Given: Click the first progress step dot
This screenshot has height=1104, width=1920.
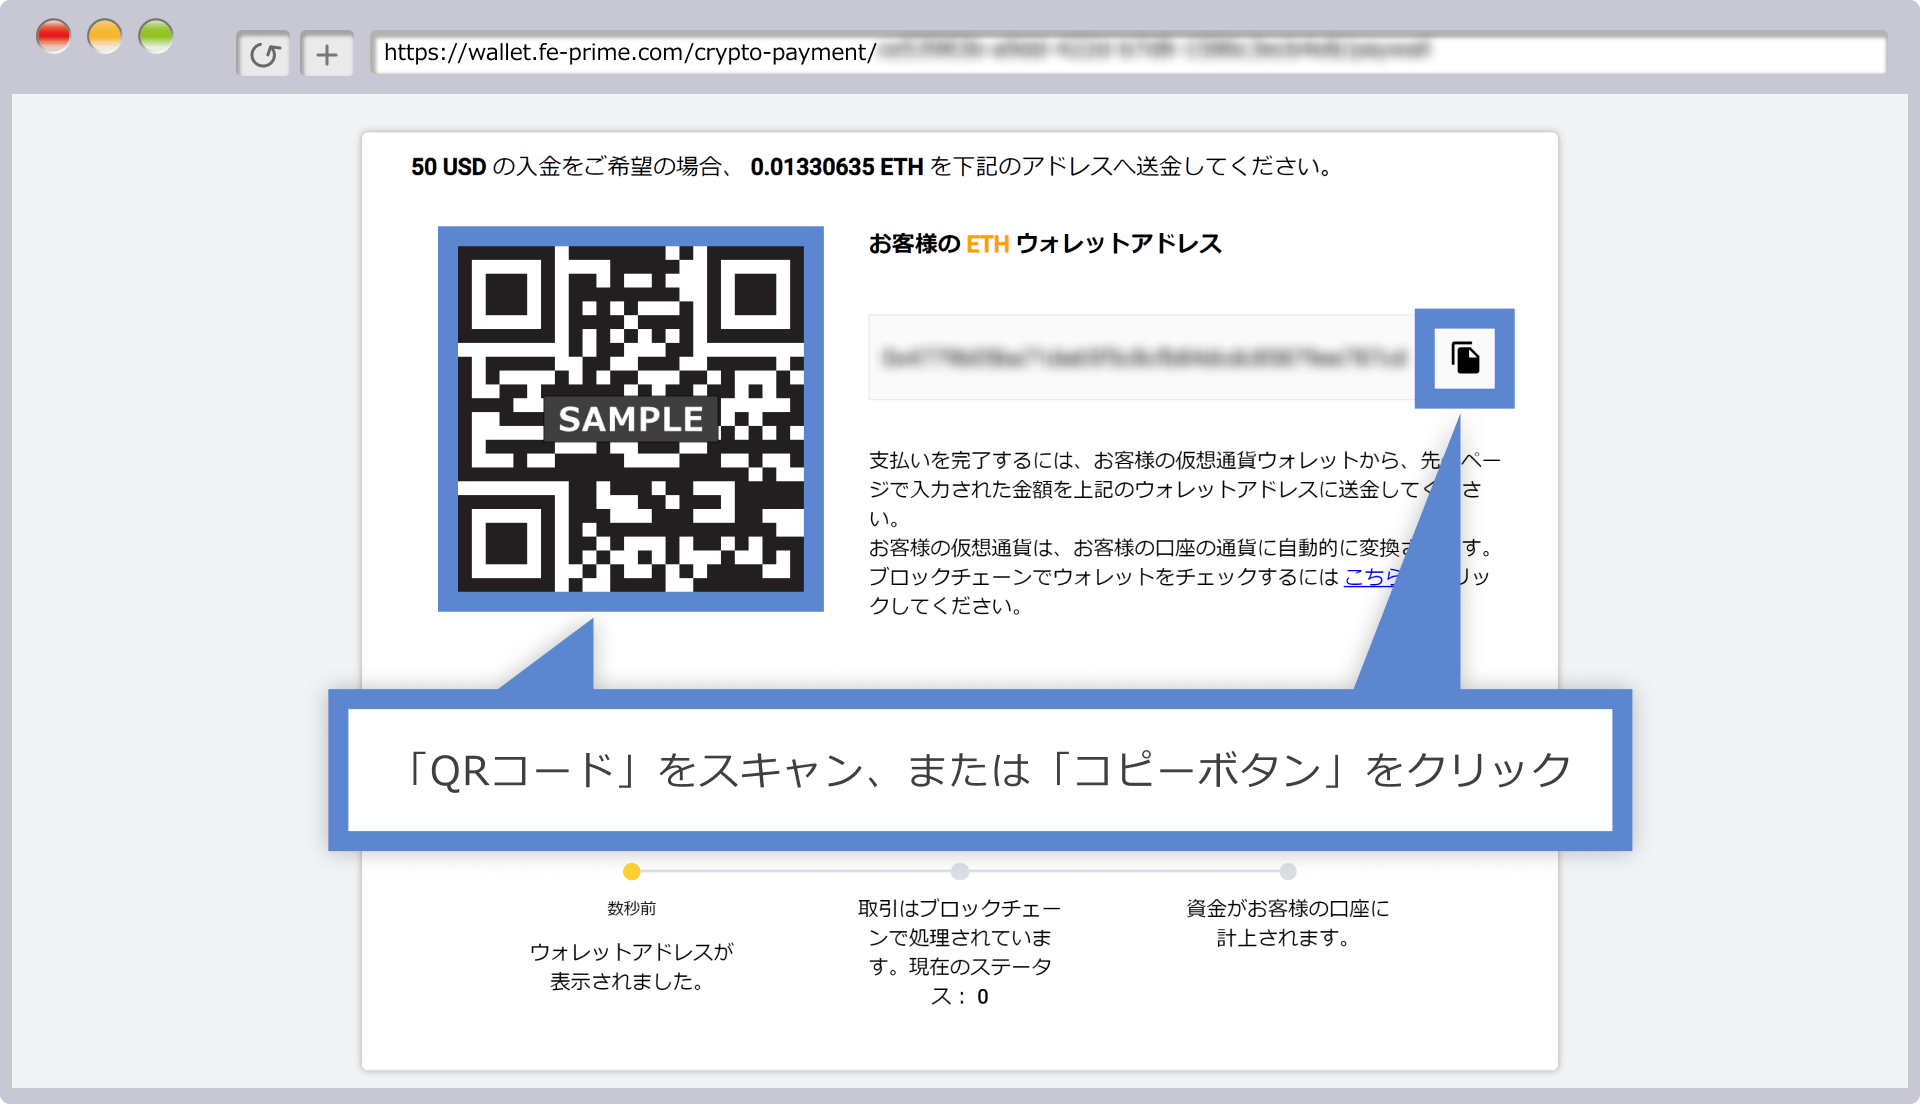Looking at the screenshot, I should click(629, 871).
